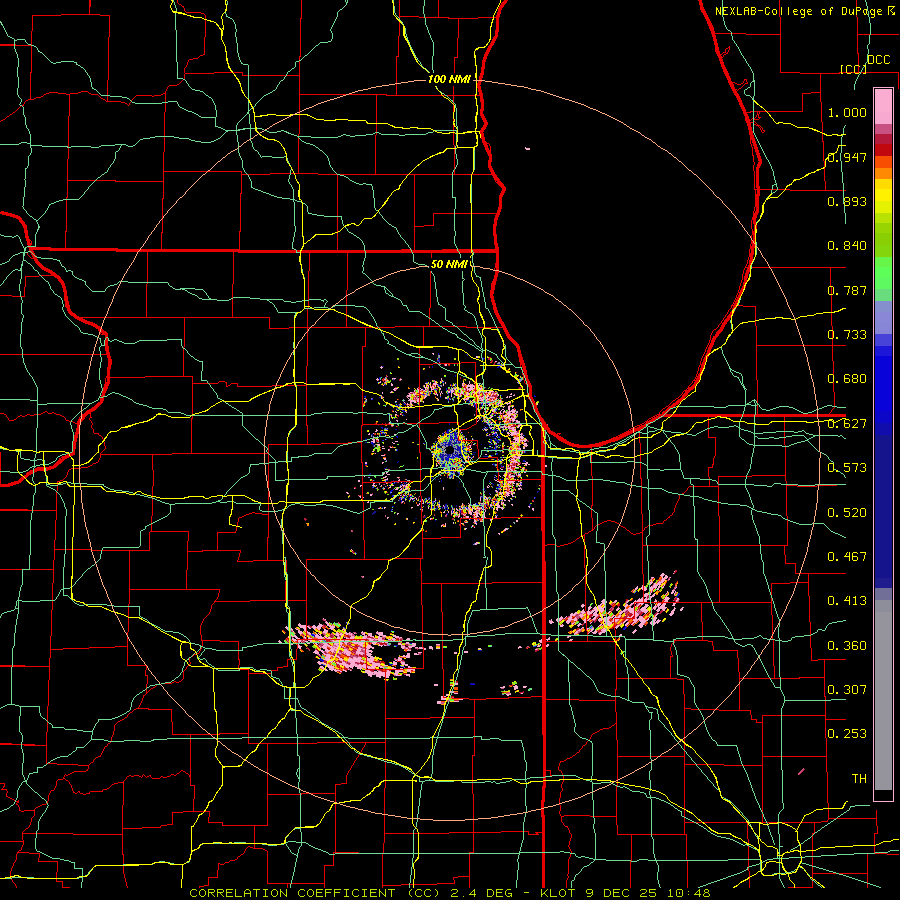Select the 1.000 scale value
The height and width of the screenshot is (900, 900).
pos(847,112)
